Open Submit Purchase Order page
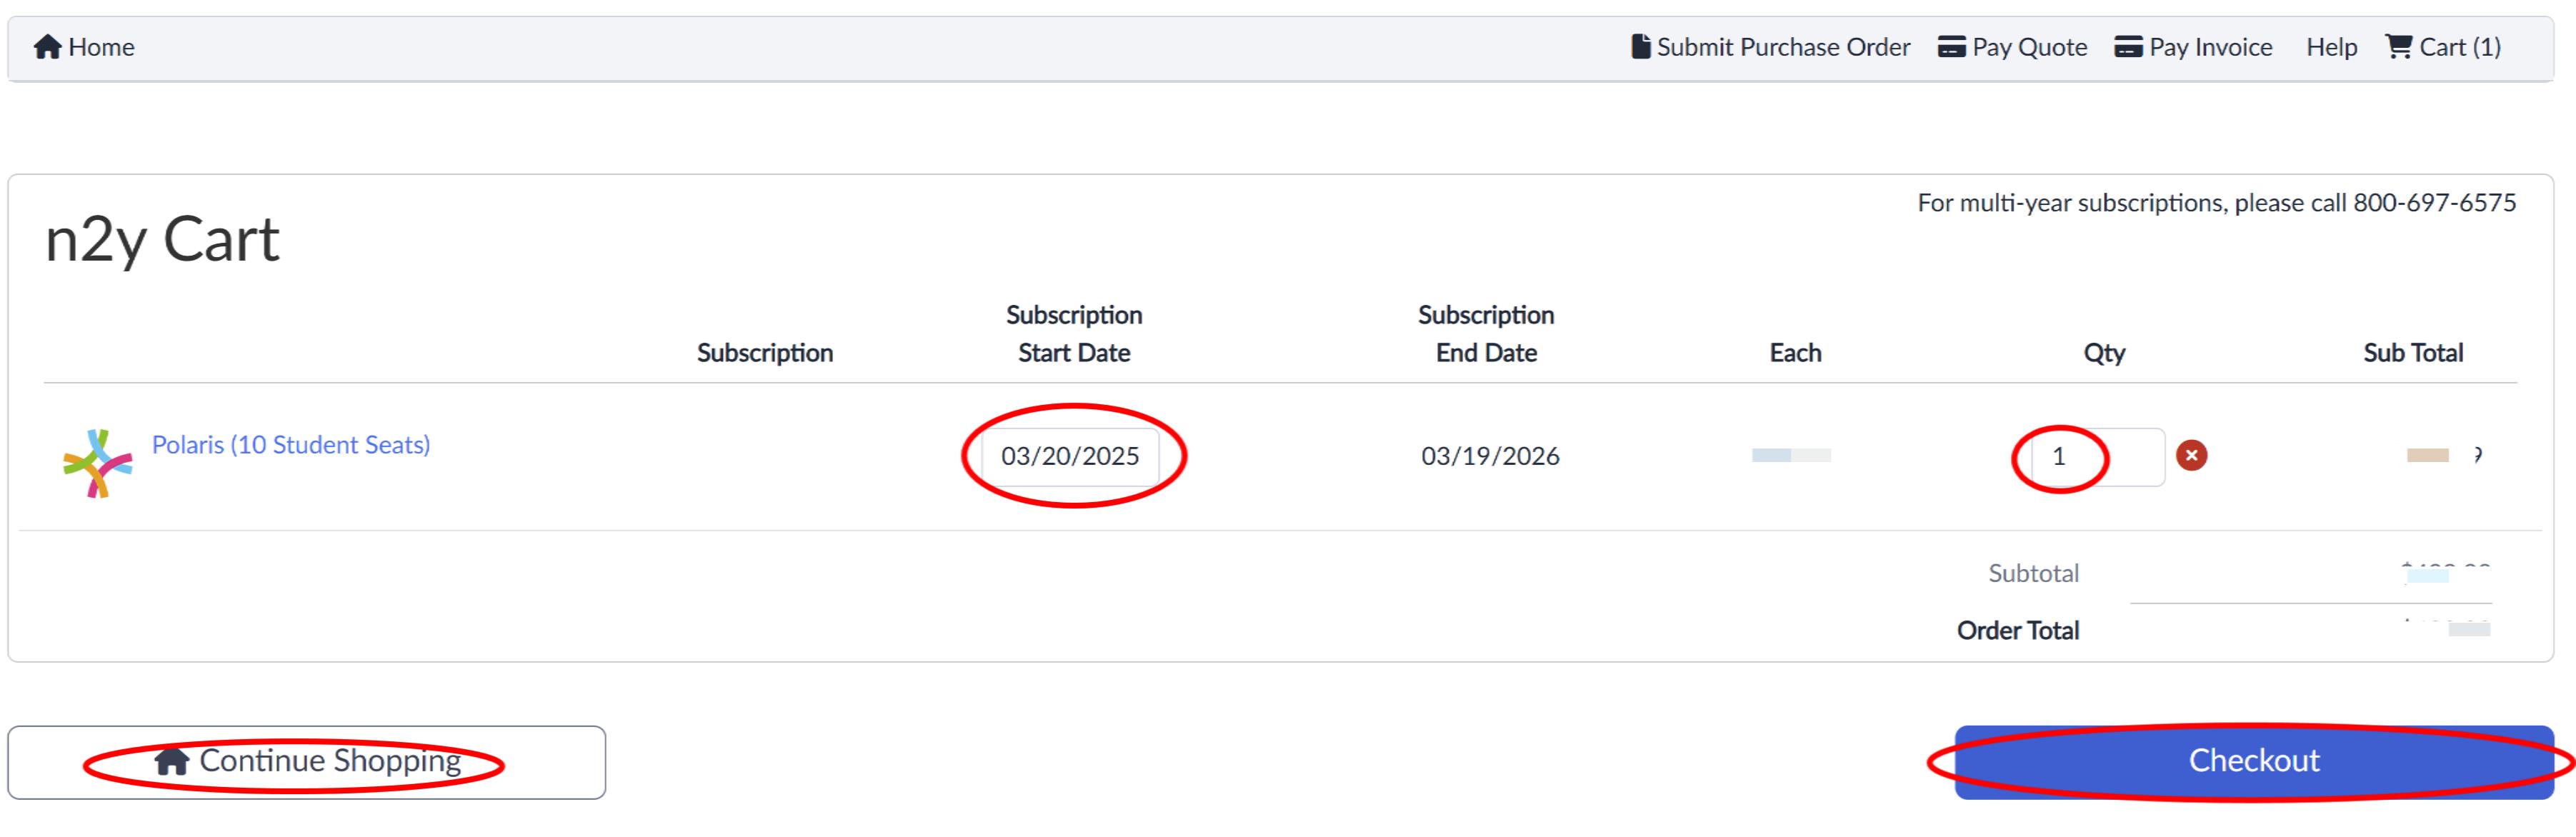This screenshot has width=2576, height=837. tap(1770, 47)
